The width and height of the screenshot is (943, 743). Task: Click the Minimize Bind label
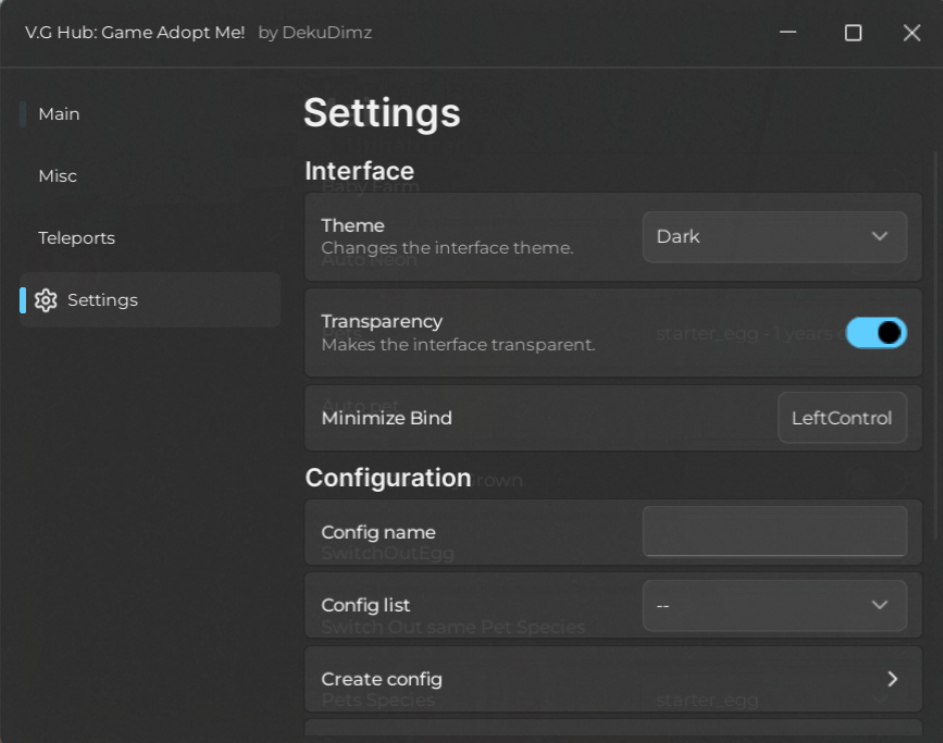[387, 418]
